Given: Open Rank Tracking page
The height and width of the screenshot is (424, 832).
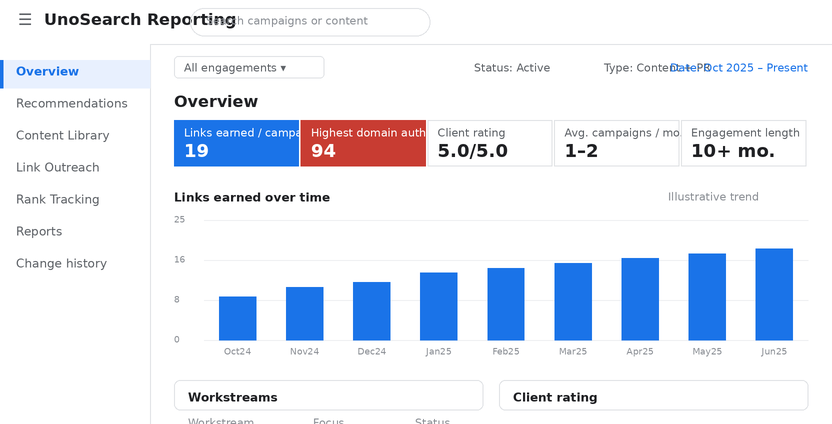Looking at the screenshot, I should 57,200.
